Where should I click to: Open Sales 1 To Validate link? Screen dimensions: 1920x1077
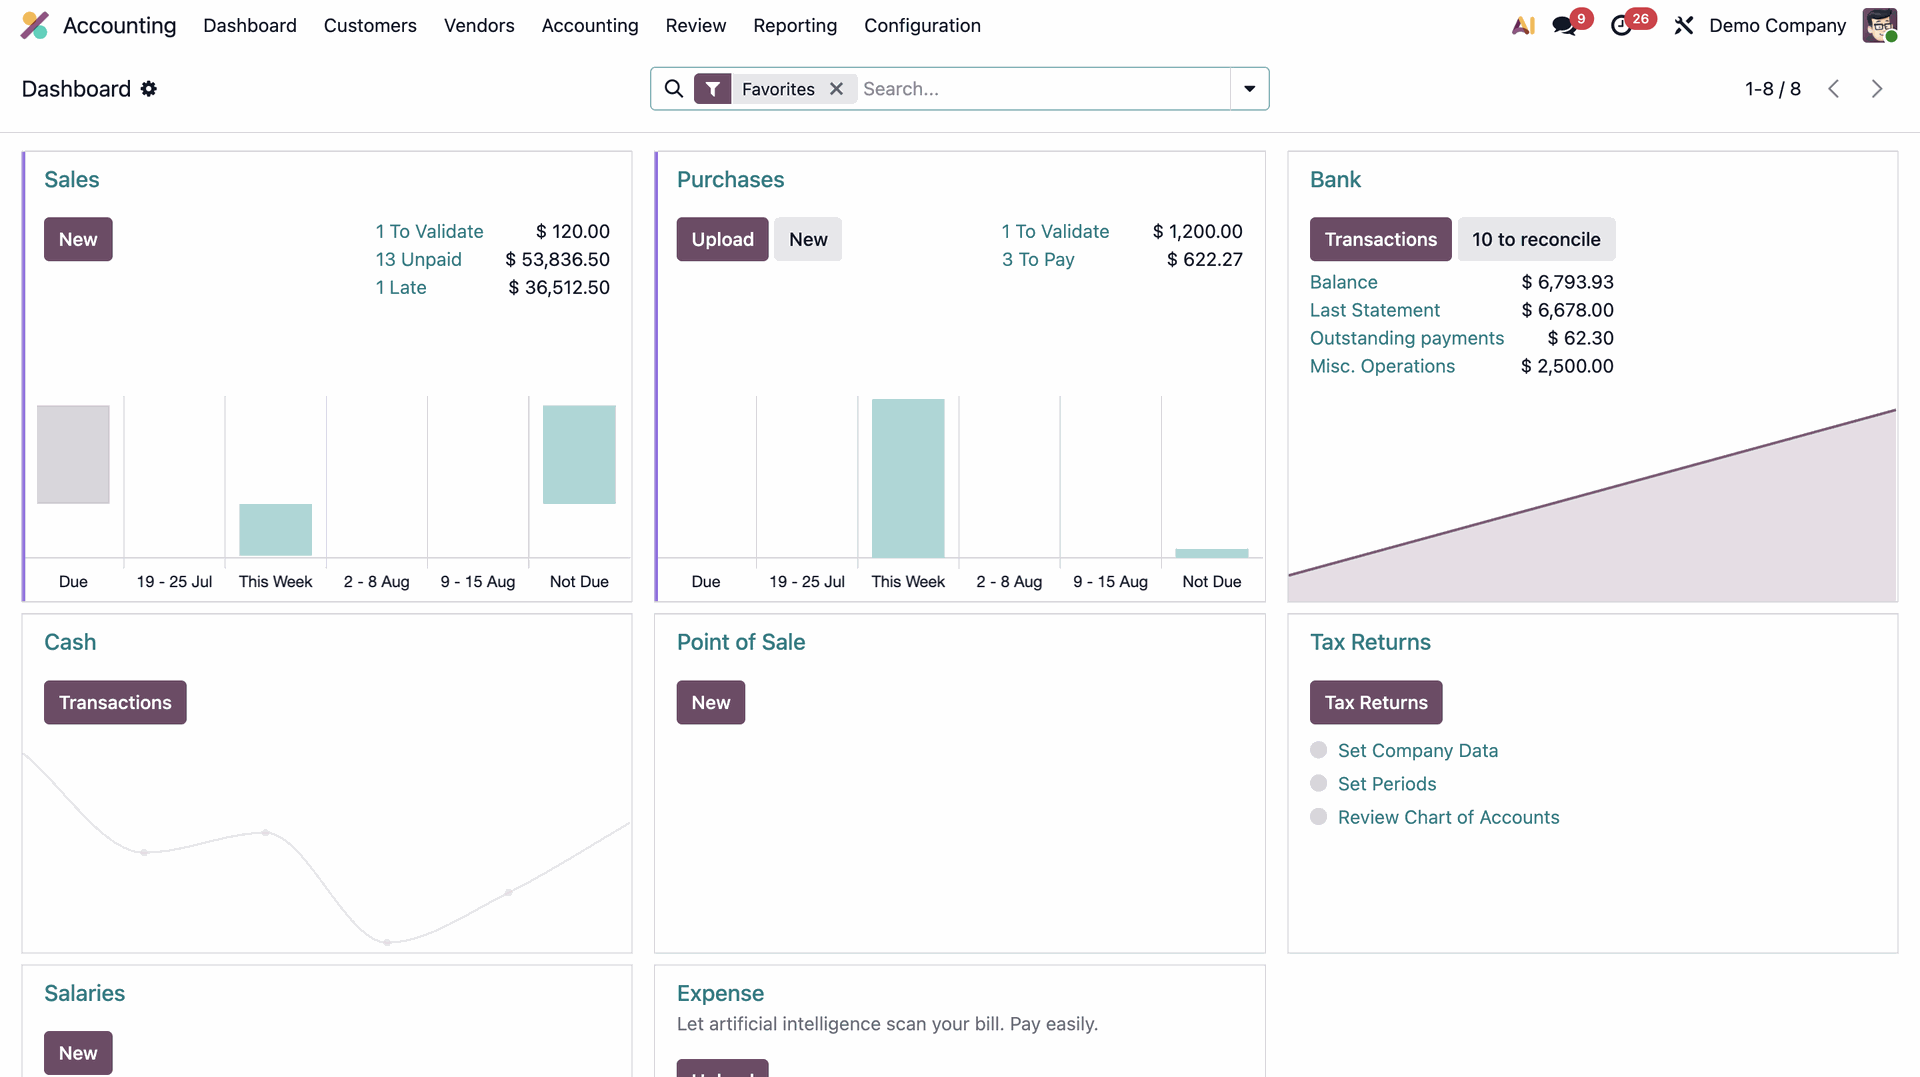click(429, 231)
